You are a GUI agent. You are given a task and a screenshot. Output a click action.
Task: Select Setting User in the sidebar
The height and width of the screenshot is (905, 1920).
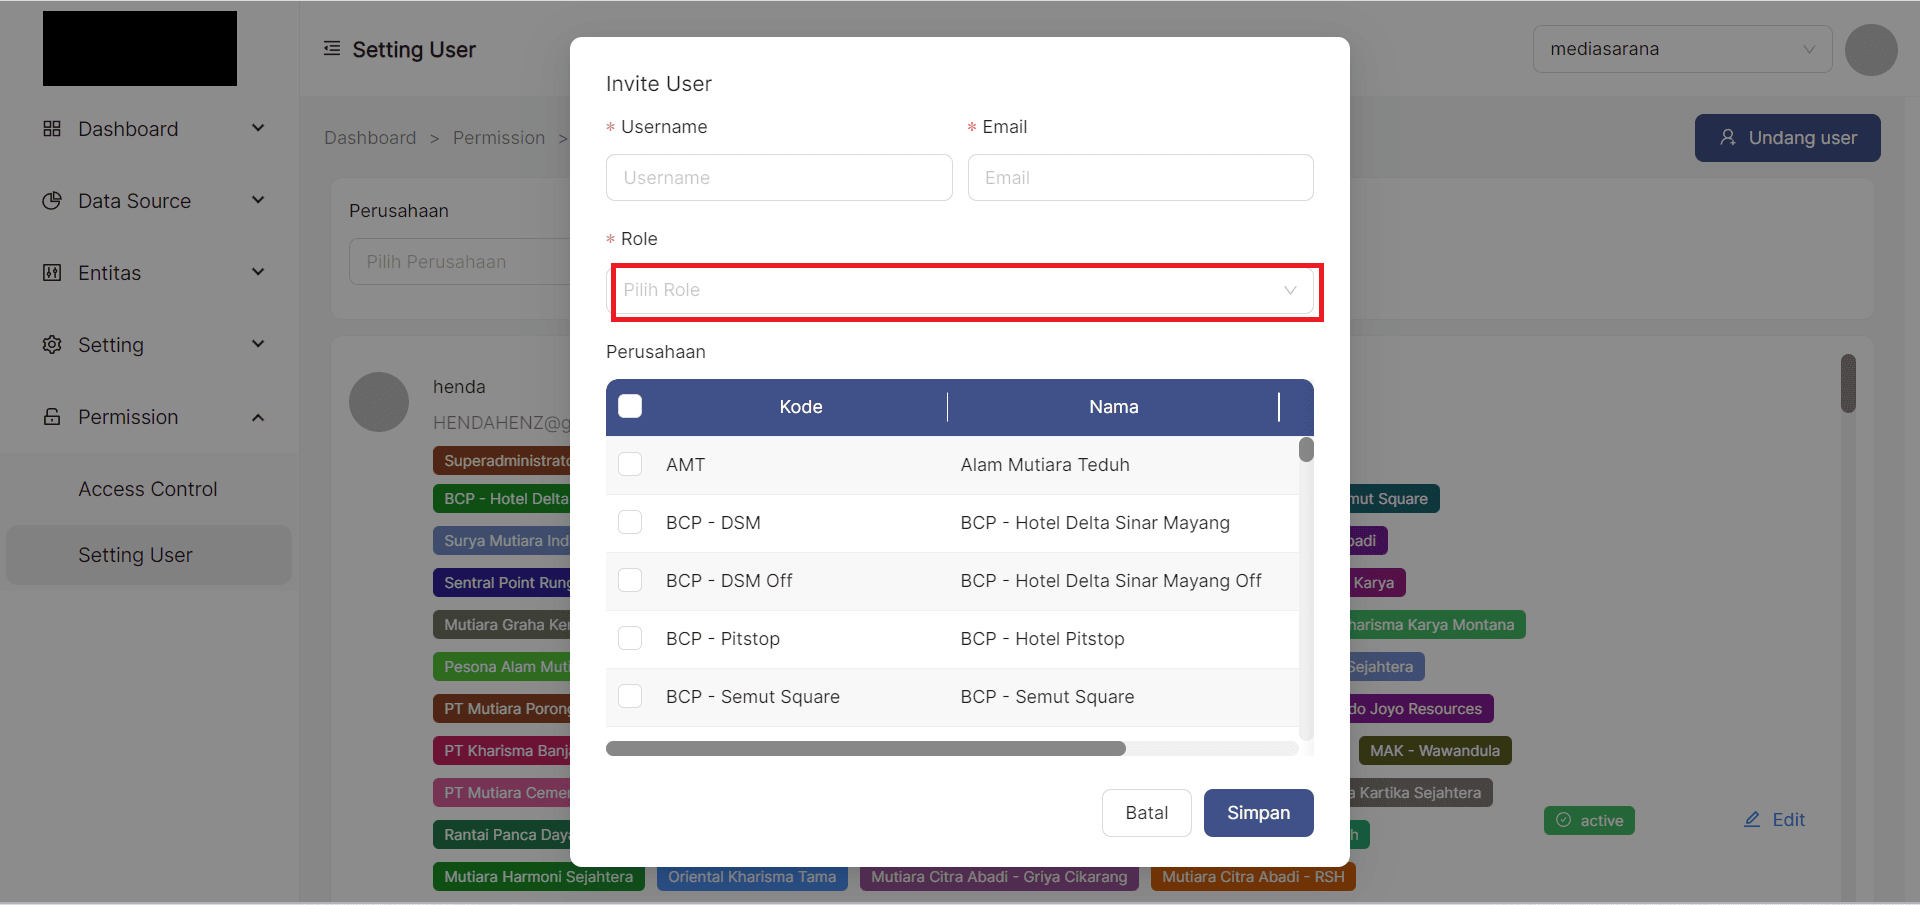click(x=135, y=555)
